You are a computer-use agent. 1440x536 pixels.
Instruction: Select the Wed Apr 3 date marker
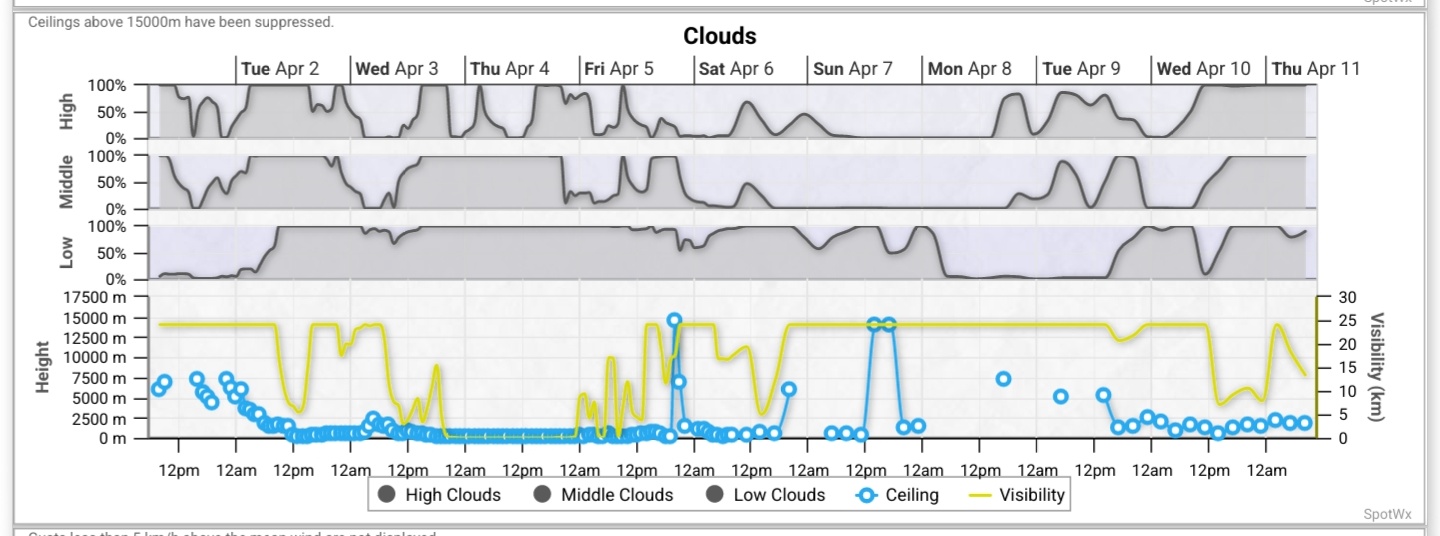397,69
